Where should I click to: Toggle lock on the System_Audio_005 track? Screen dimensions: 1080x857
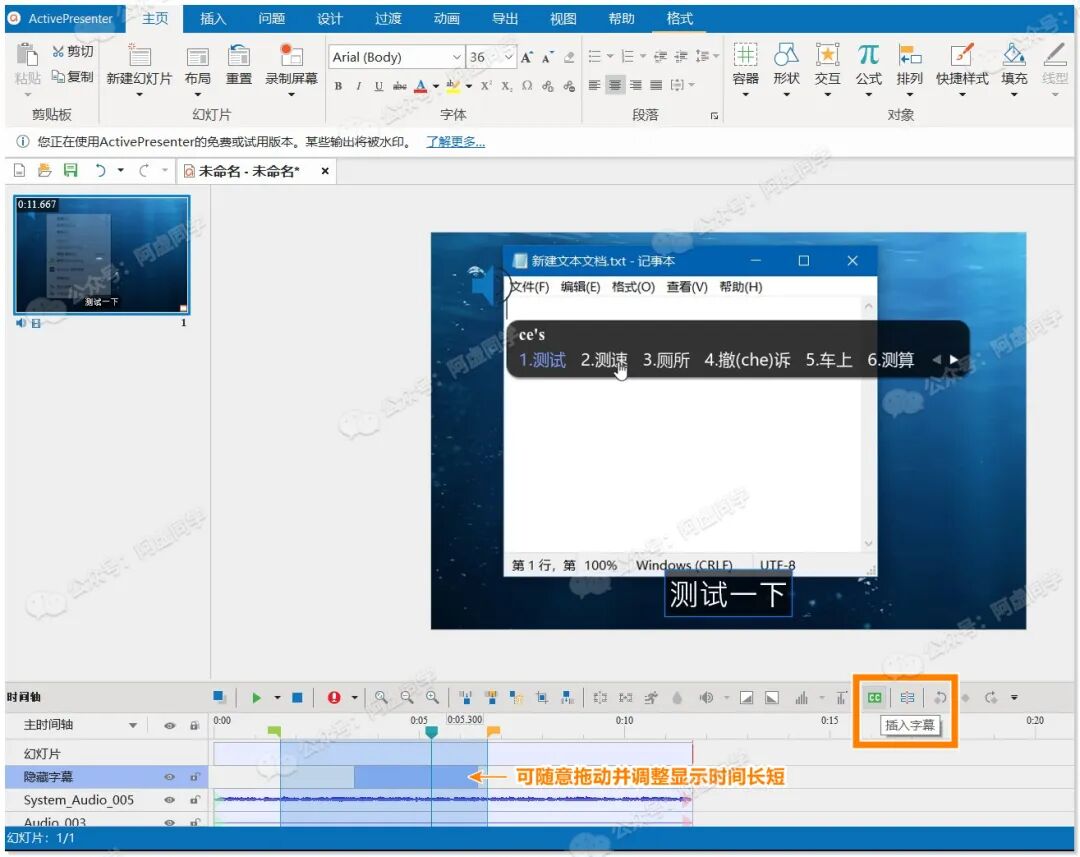click(x=195, y=801)
